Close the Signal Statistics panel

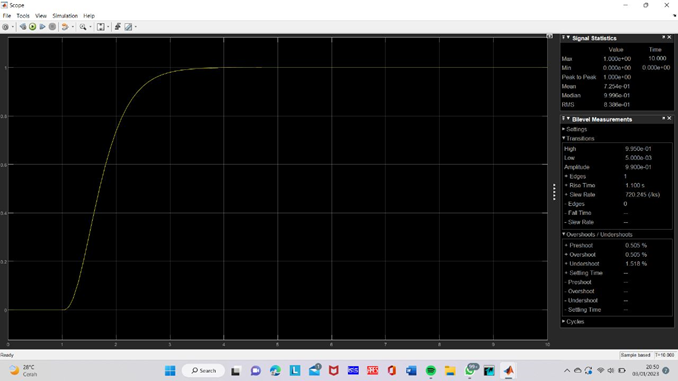669,38
